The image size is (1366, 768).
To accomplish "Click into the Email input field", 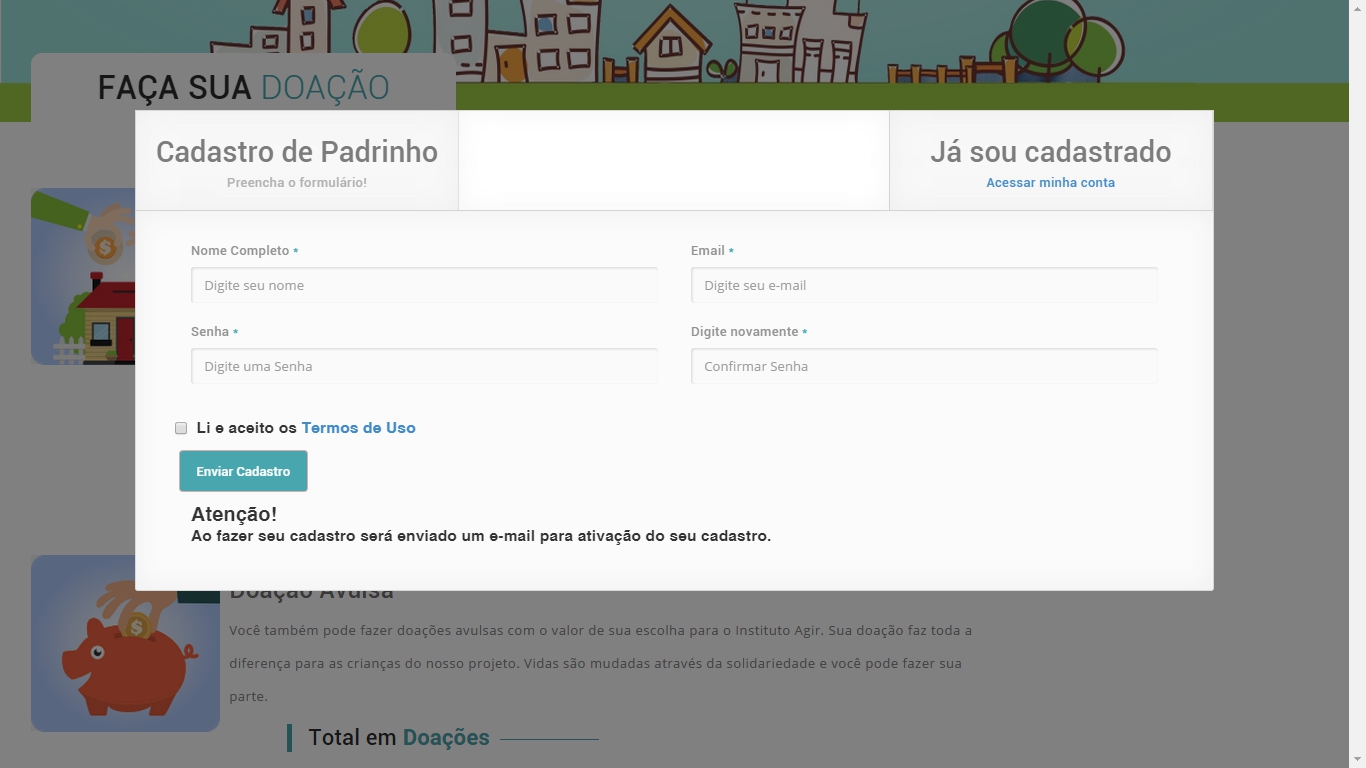I will (923, 285).
